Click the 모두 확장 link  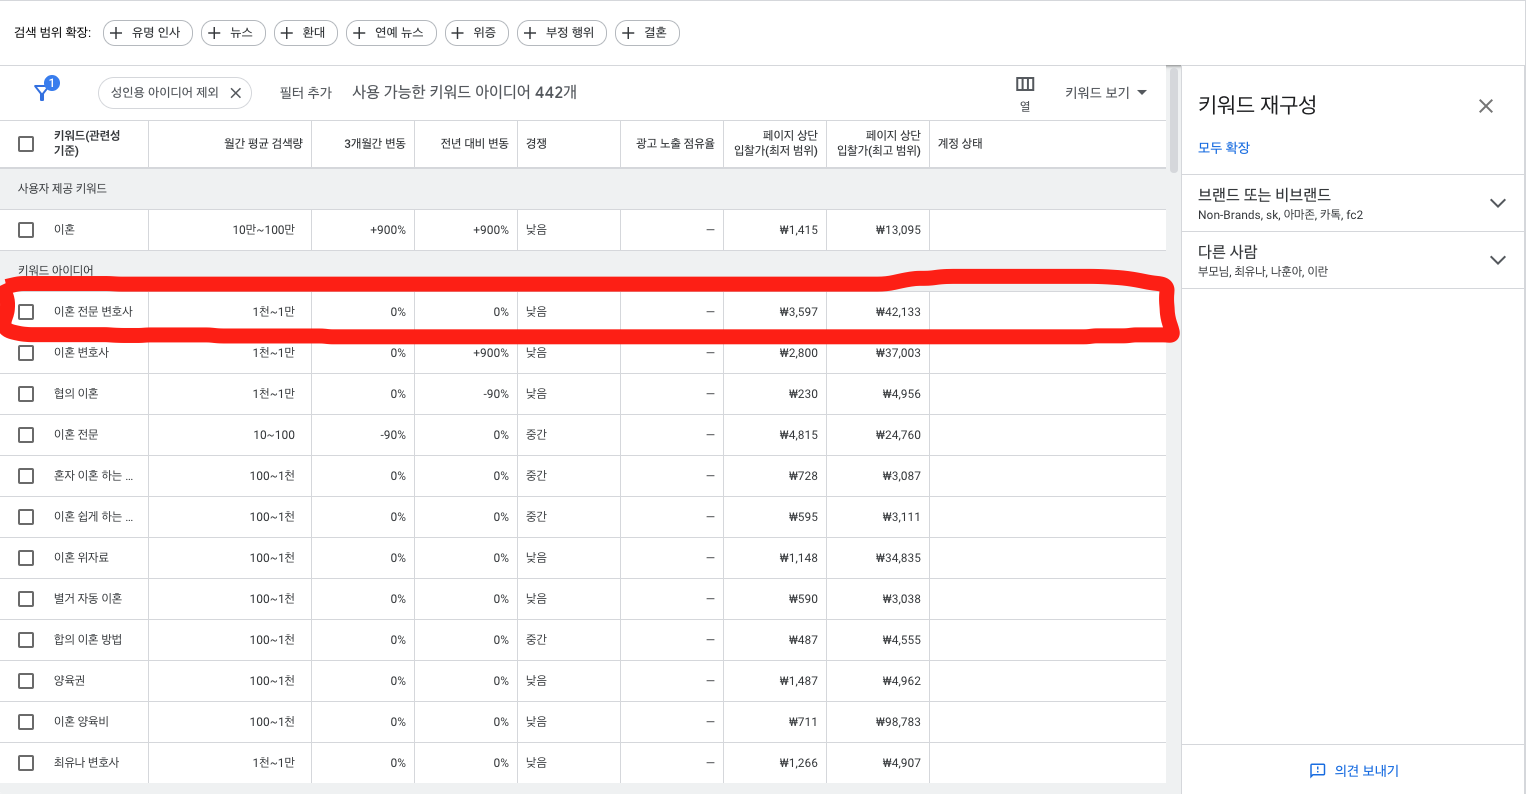click(1224, 148)
